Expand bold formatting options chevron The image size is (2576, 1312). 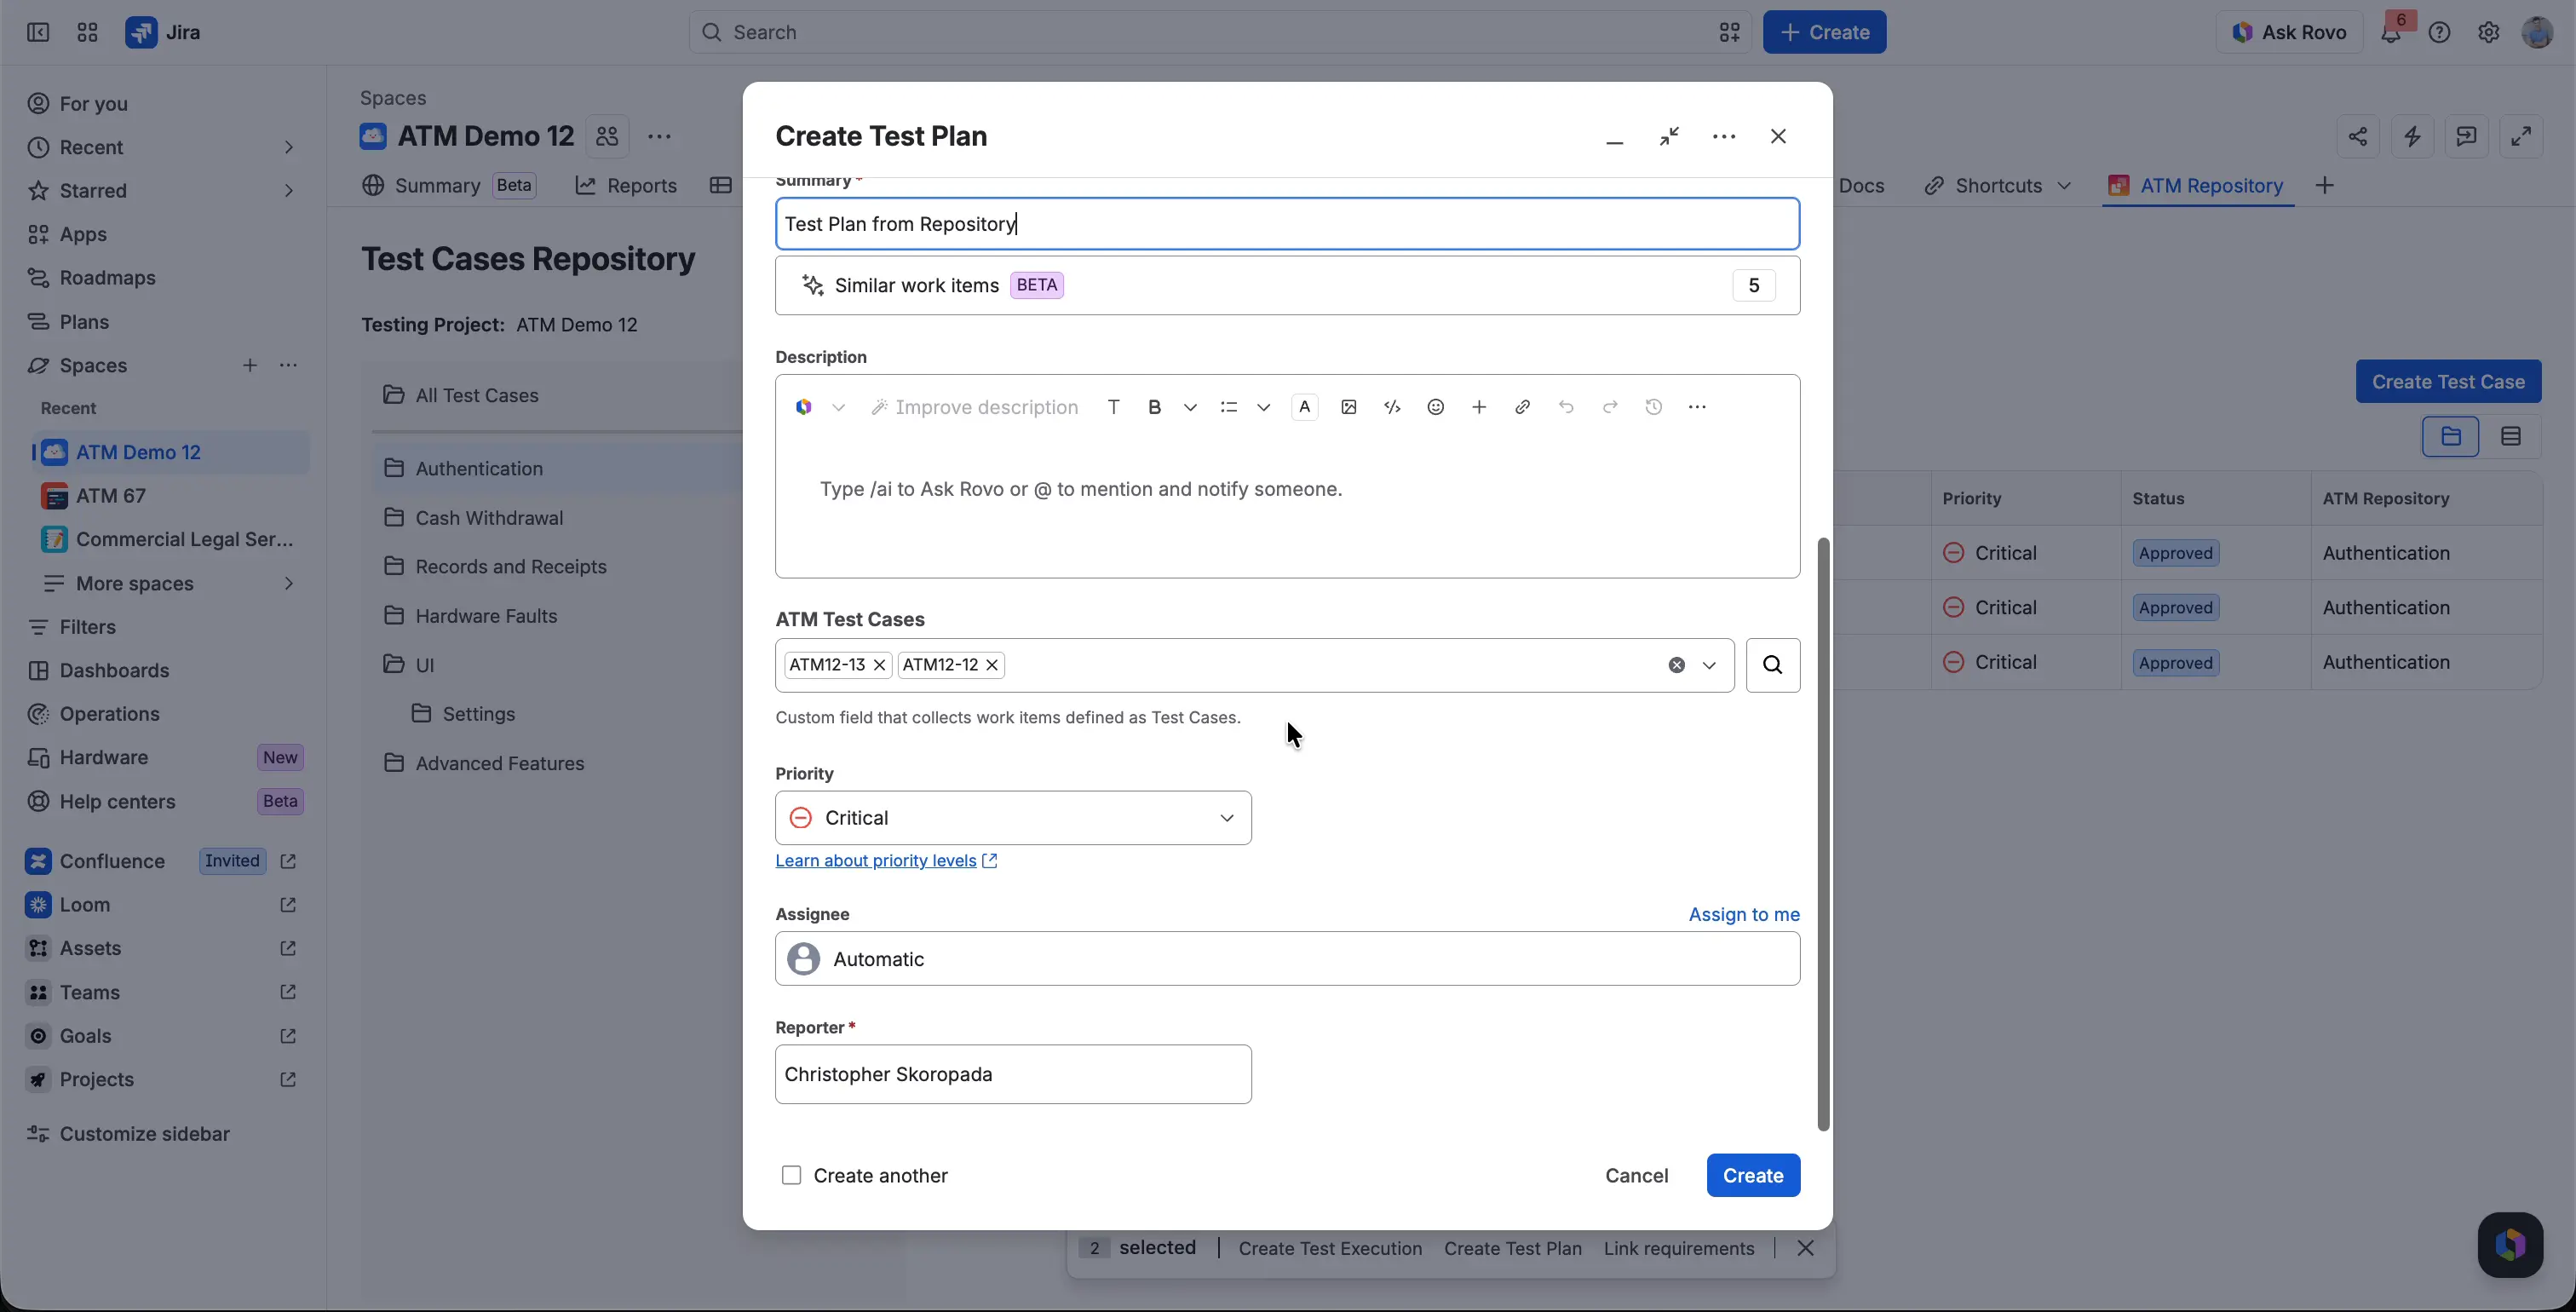[x=1190, y=407]
